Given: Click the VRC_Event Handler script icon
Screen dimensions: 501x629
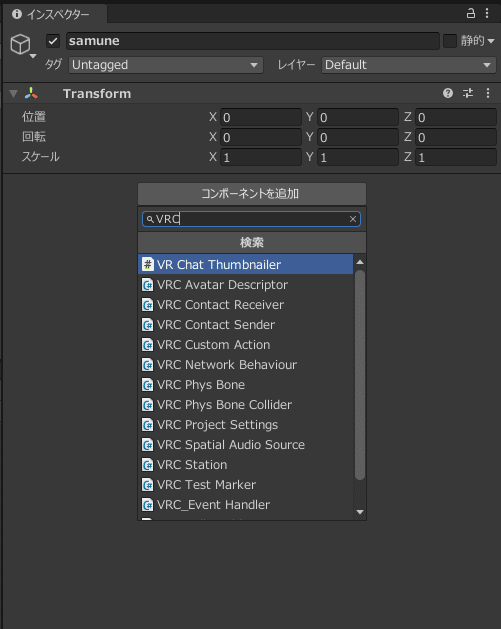Looking at the screenshot, I should (148, 505).
